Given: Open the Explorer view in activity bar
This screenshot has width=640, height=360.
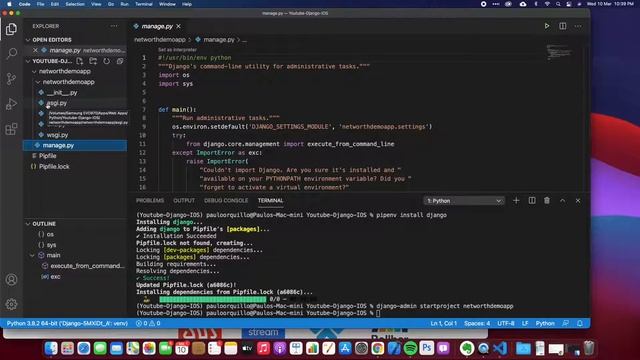Looking at the screenshot, I should click(x=11, y=29).
